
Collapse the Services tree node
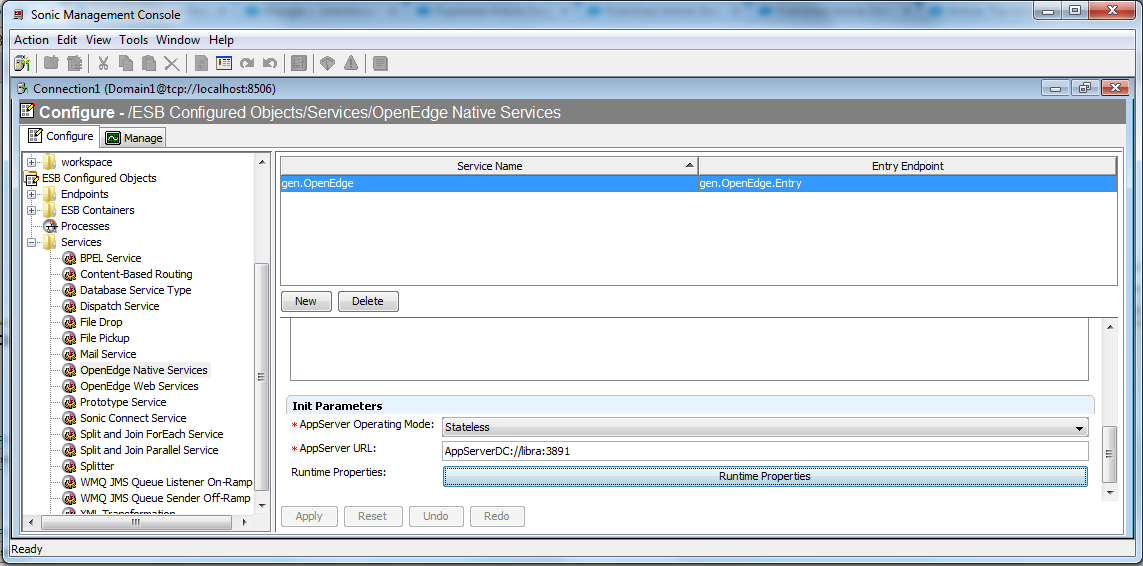(31, 242)
